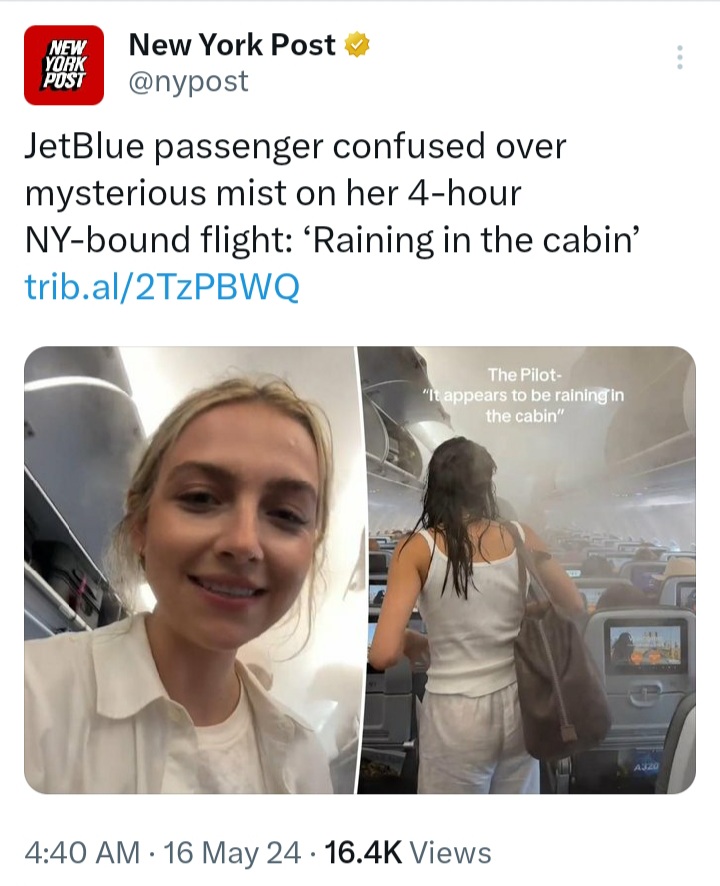Open the three-dot more options menu
The image size is (720, 886).
point(680,57)
